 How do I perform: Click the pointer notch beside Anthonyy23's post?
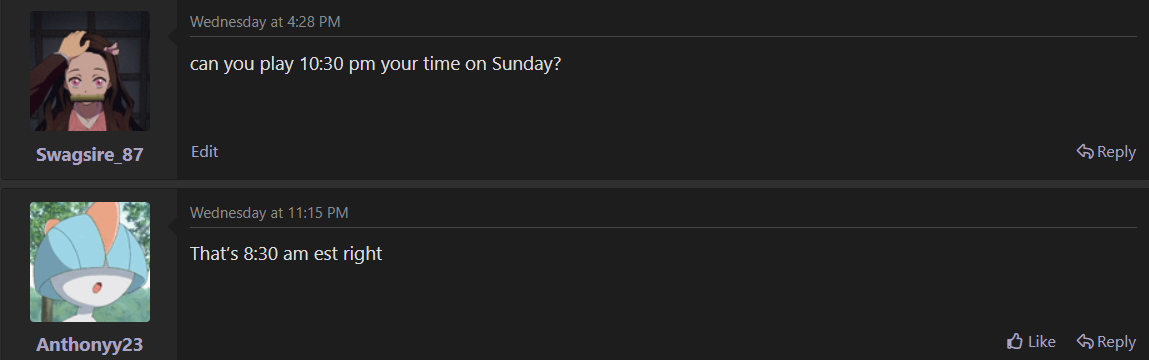[173, 226]
